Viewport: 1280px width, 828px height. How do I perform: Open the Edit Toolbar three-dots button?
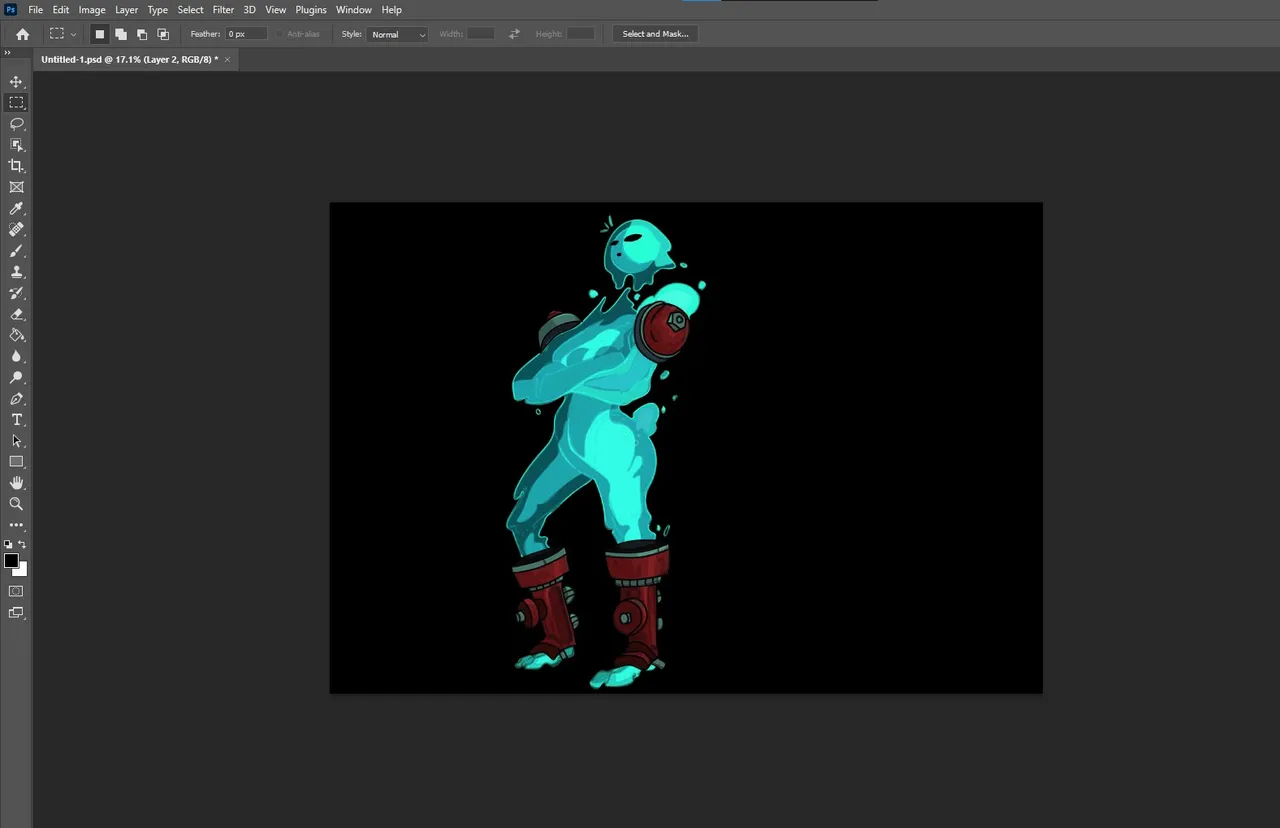pos(16,525)
